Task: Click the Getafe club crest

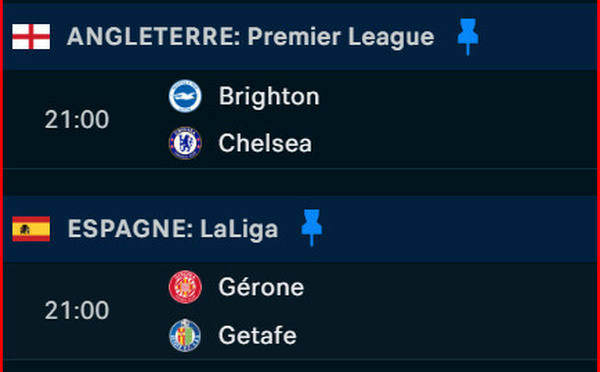Action: (185, 335)
